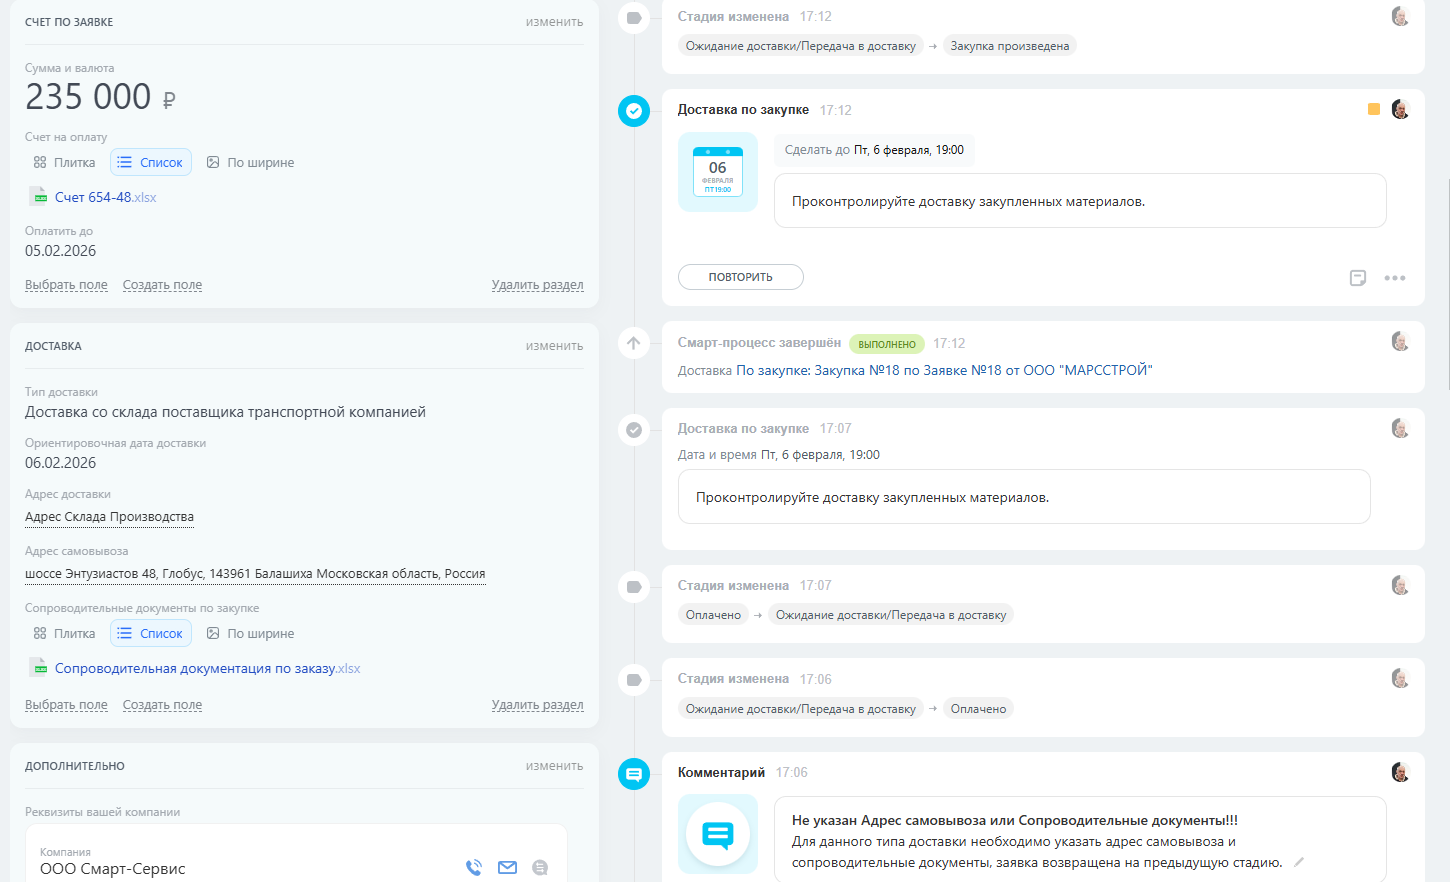The height and width of the screenshot is (882, 1450).
Task: Click the tag icon for the 17:07 Стадия изменена
Action: click(x=634, y=587)
